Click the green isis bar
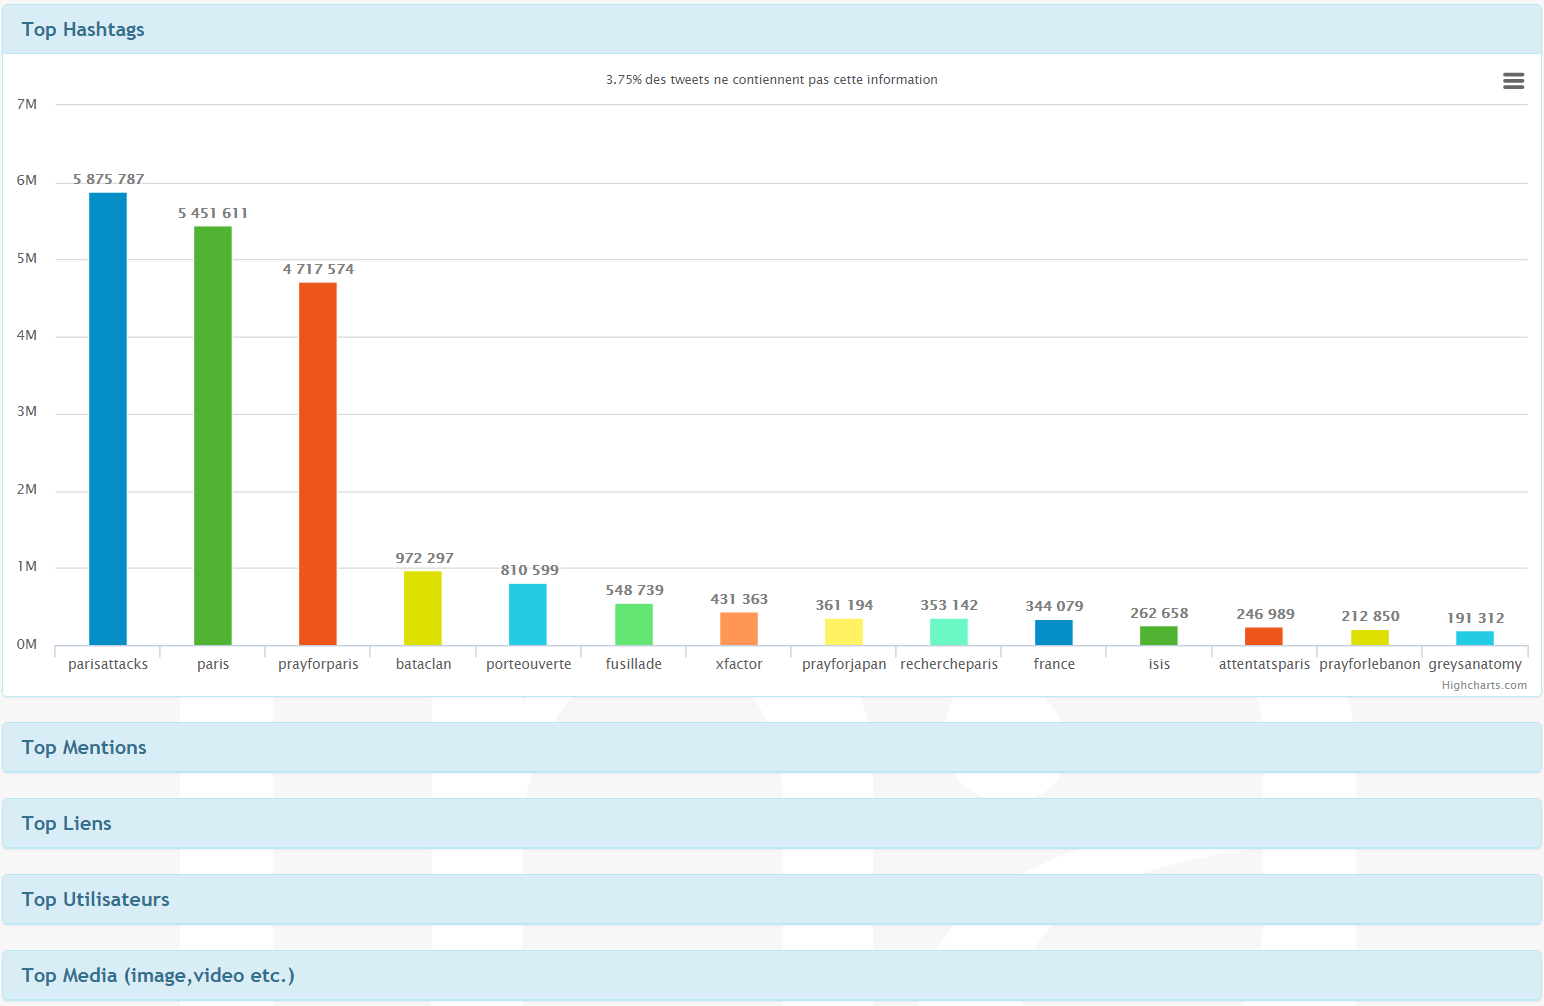The width and height of the screenshot is (1544, 1006). [x=1159, y=636]
